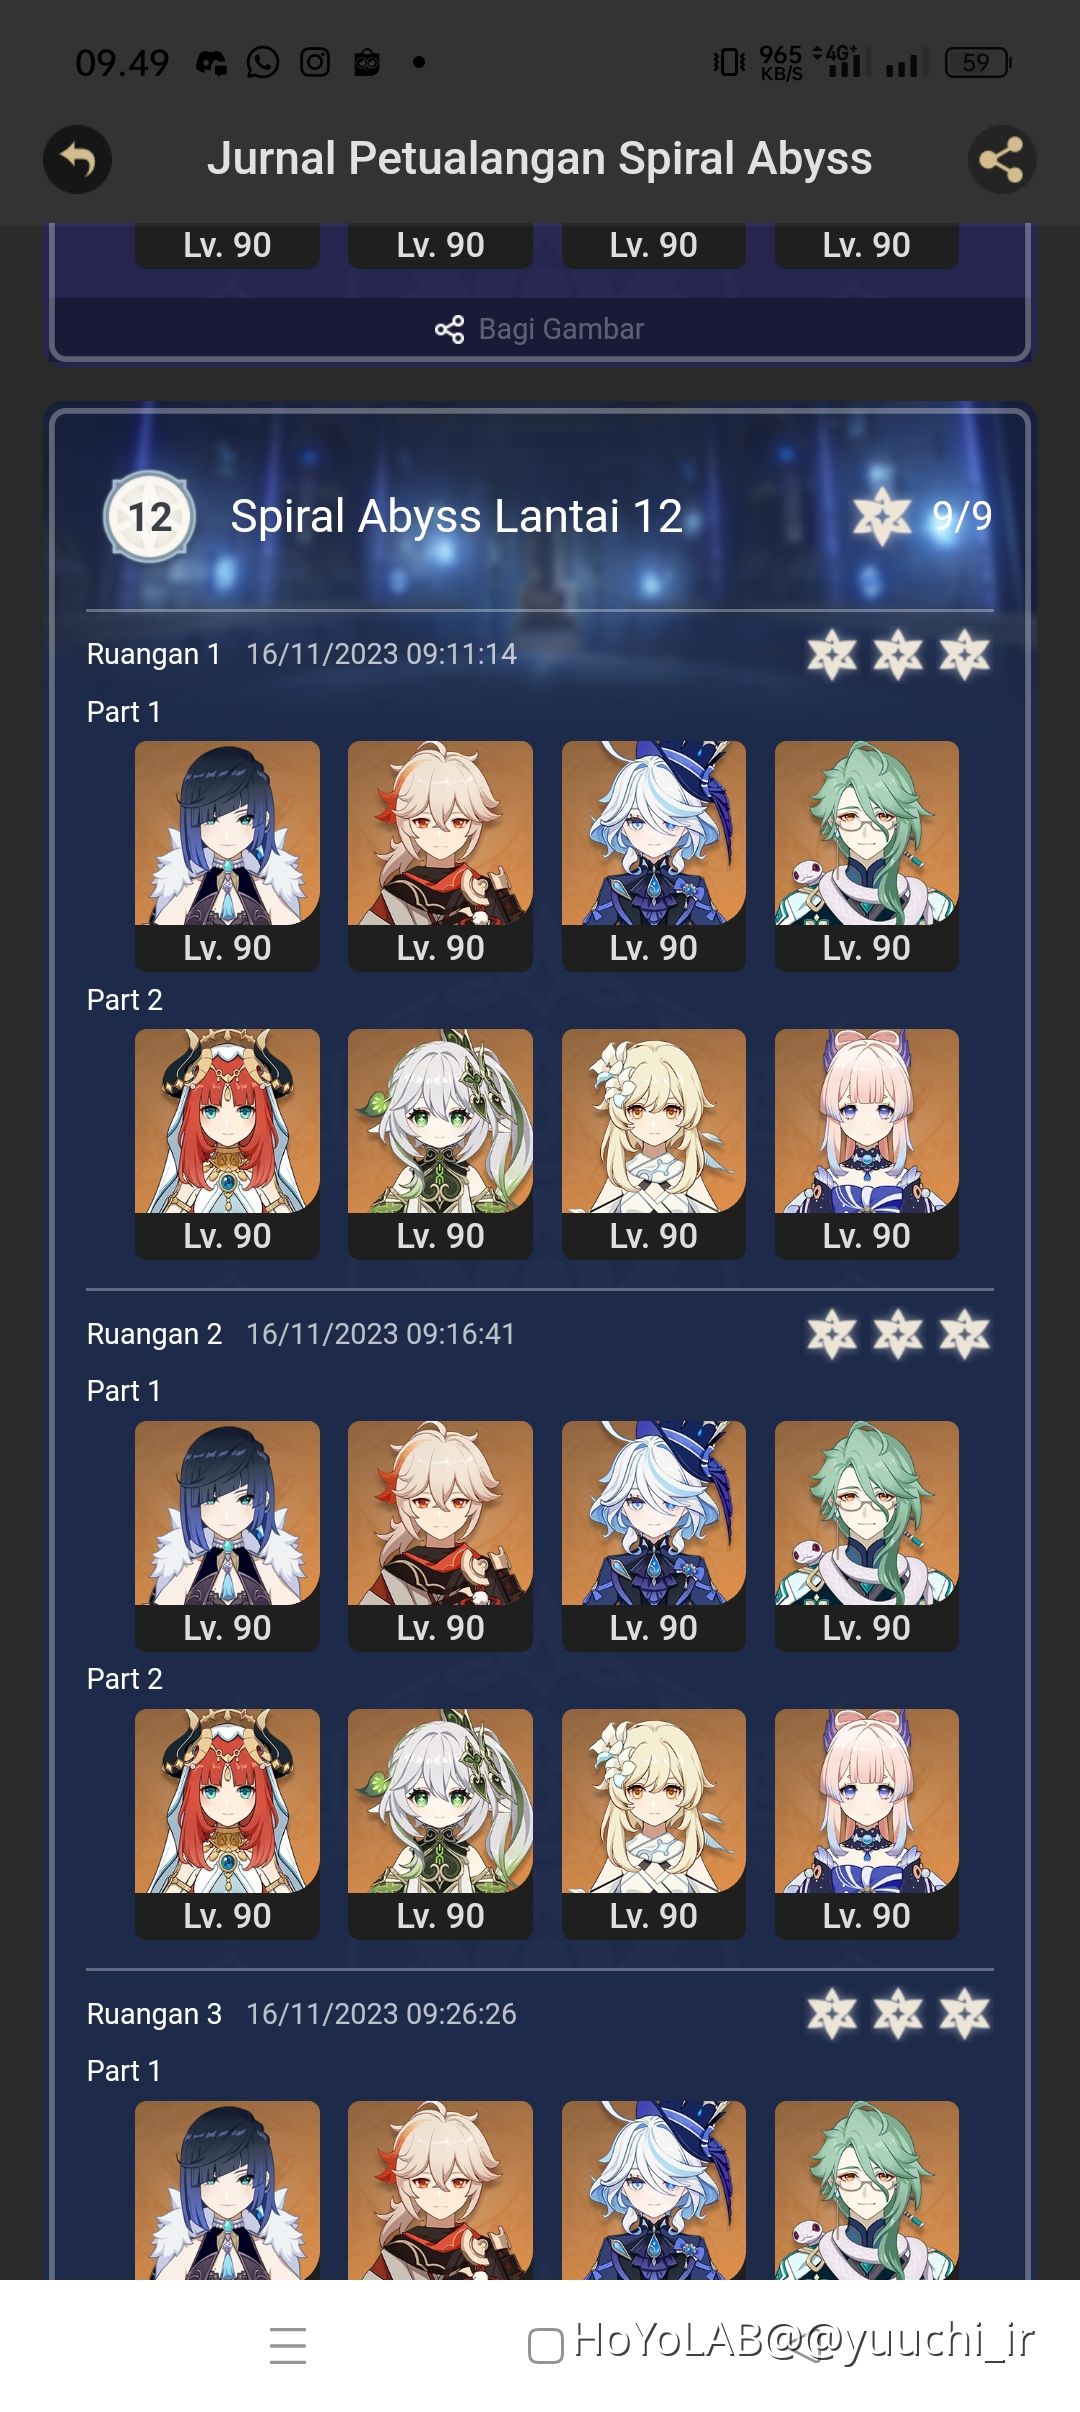Screen dimensions: 1080x2412
Task: Tap Baizhu portrait in Ruangan 1 Part 1
Action: coord(867,856)
